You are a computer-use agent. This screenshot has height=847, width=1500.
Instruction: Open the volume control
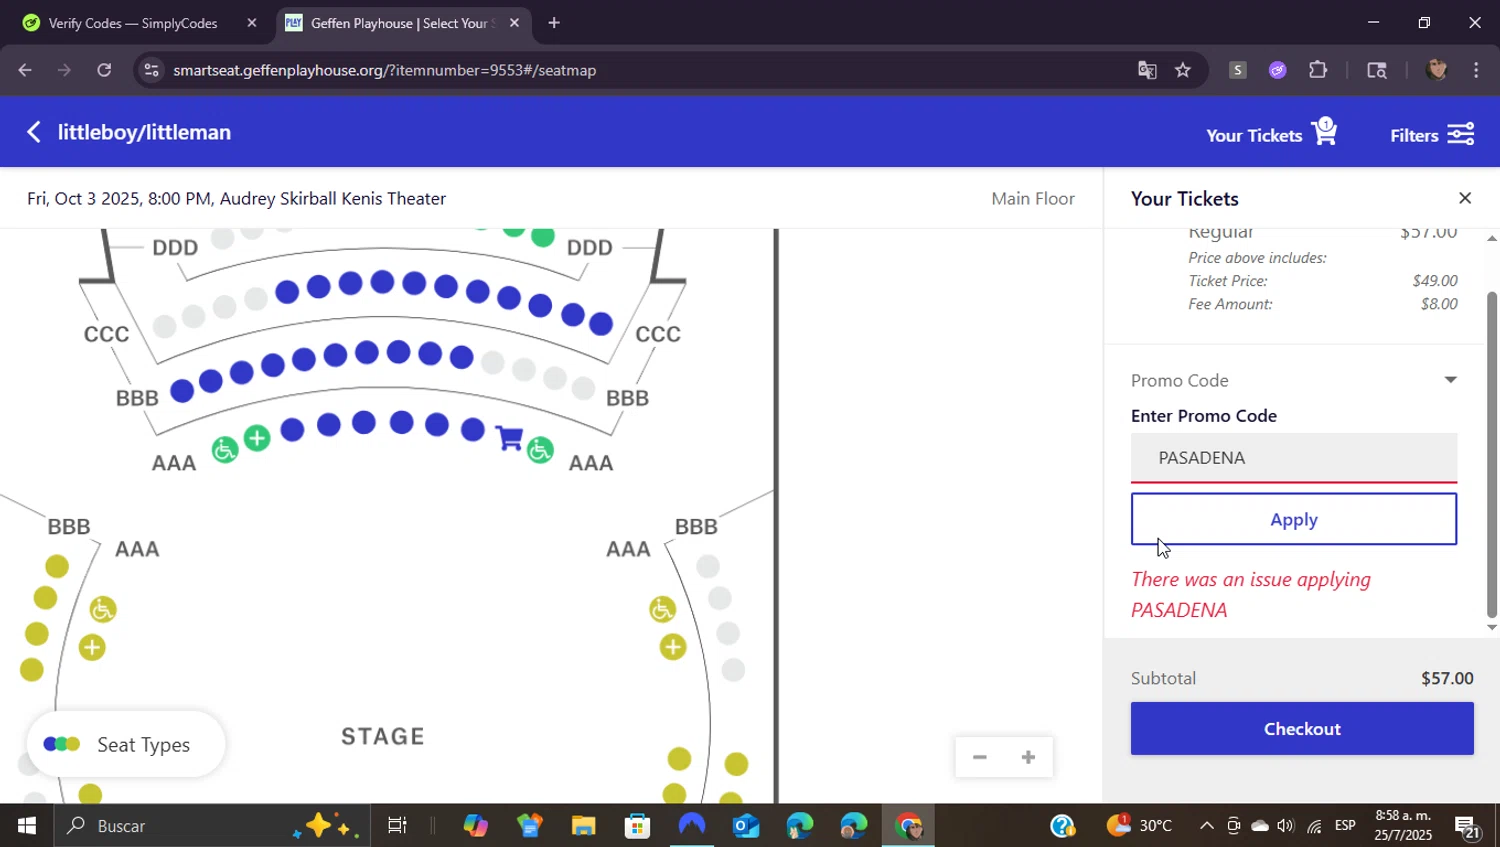(1286, 826)
